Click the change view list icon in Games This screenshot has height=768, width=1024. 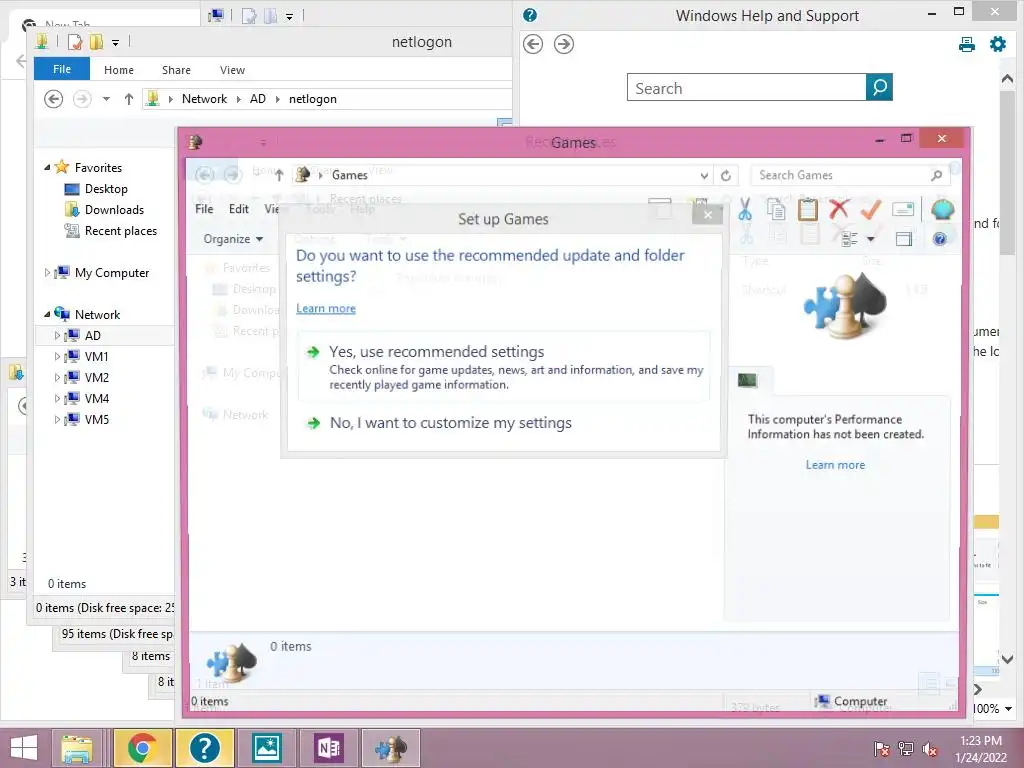(x=849, y=239)
